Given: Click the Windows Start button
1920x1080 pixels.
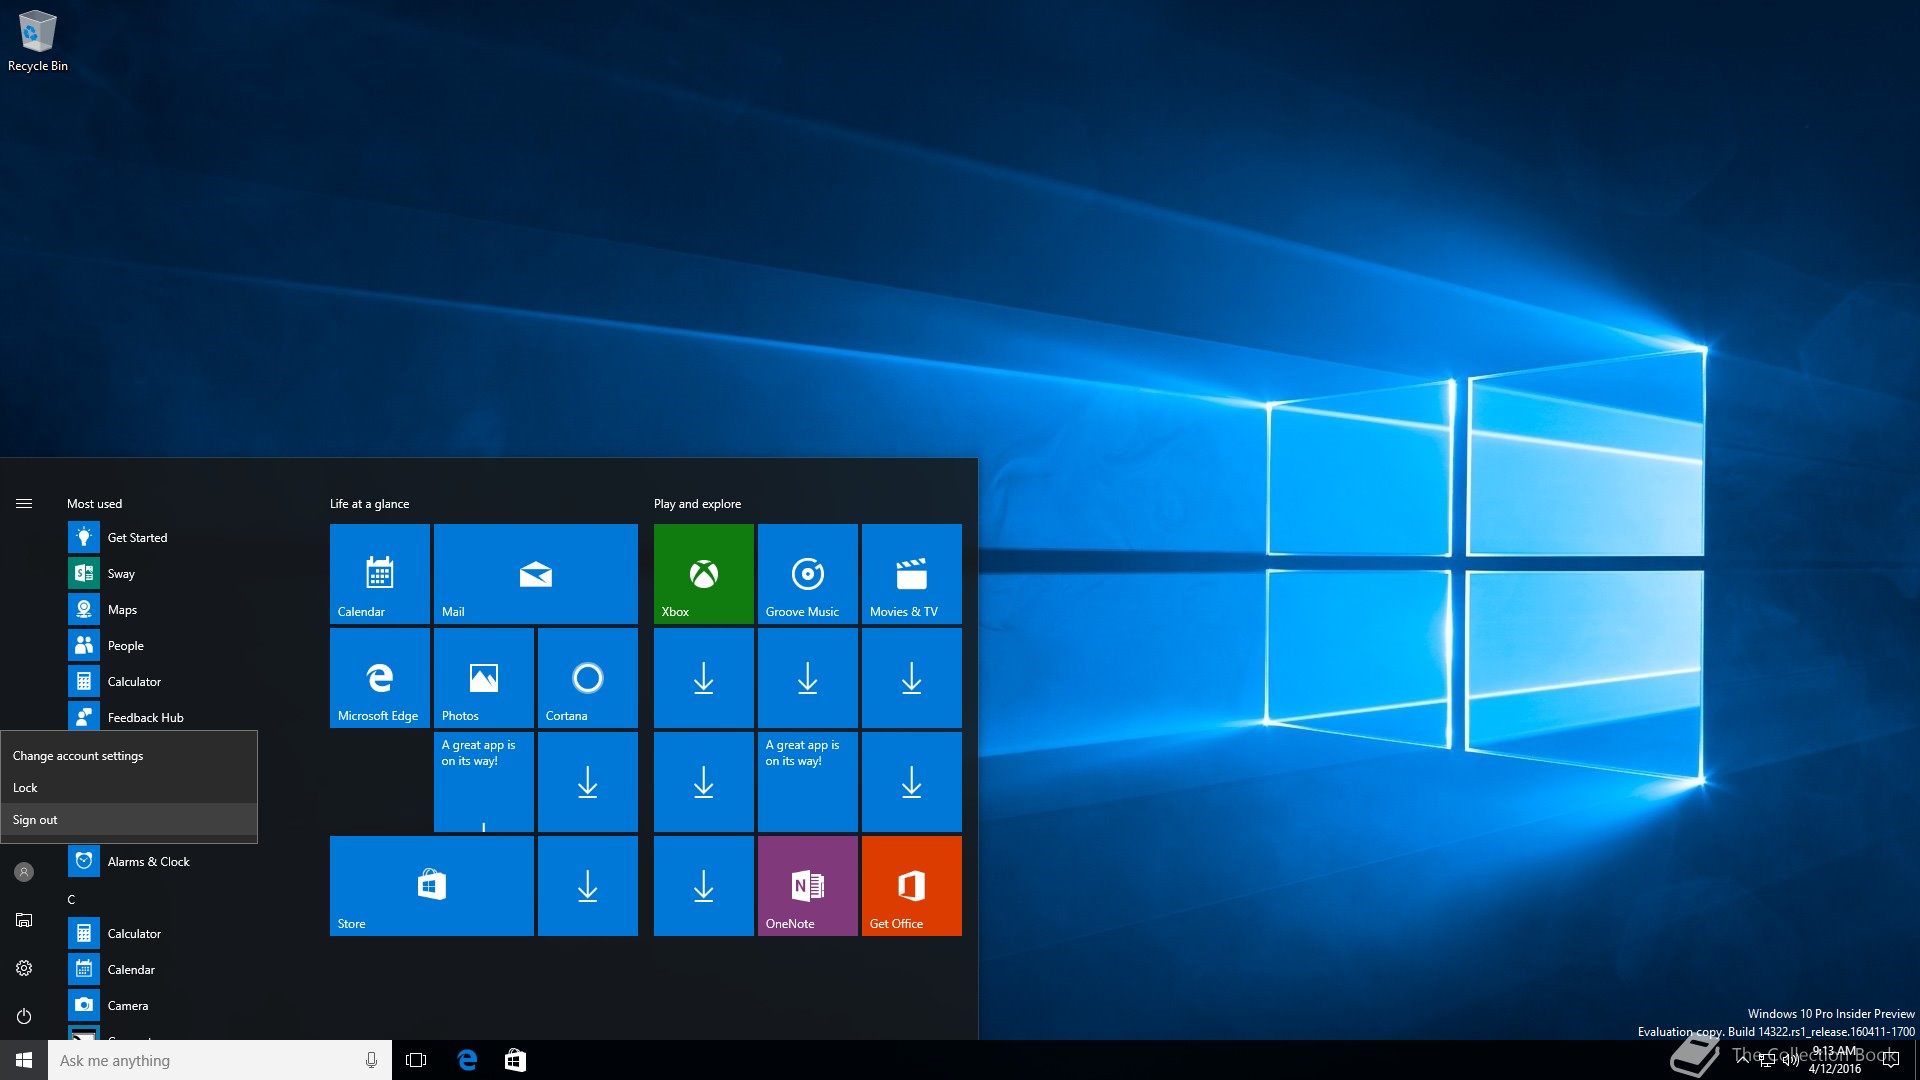Looking at the screenshot, I should pos(24,1060).
